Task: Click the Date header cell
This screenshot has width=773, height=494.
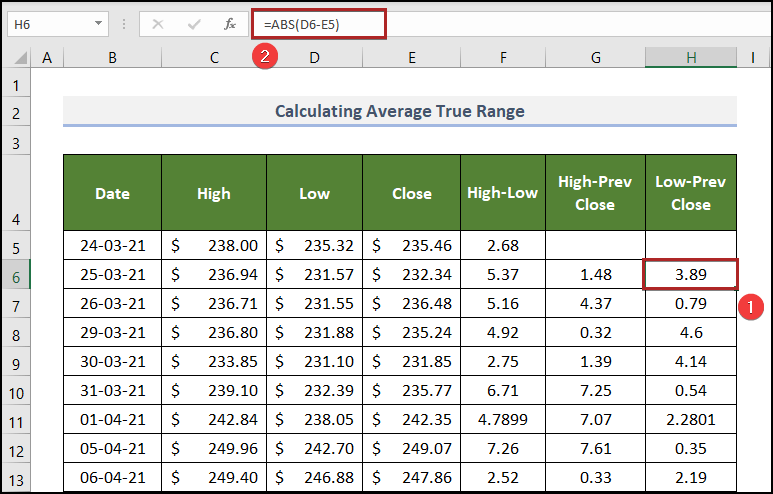Action: (x=112, y=193)
